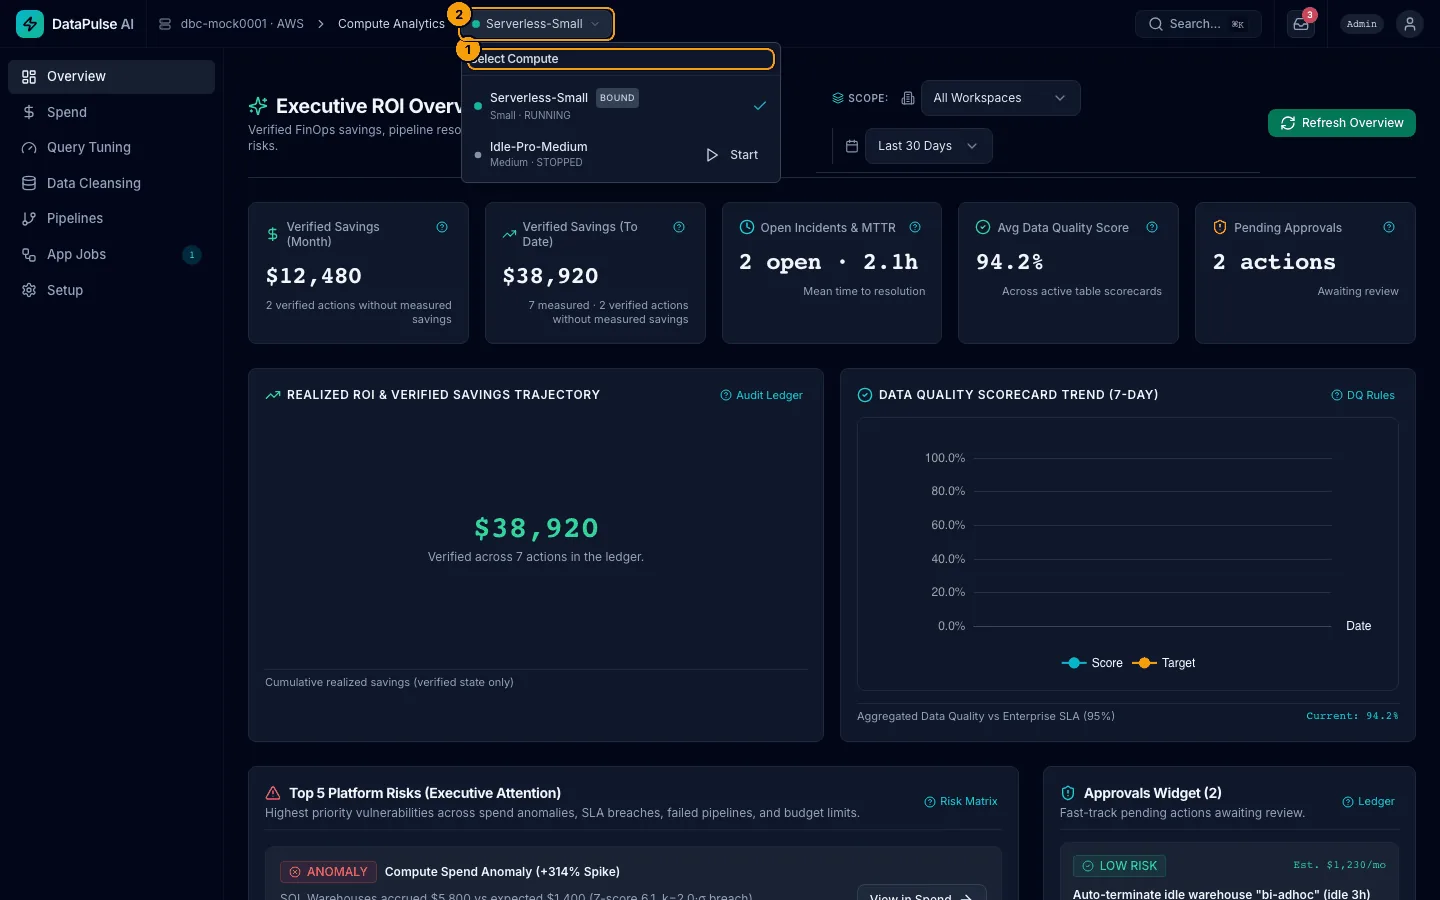Click the Search field in top bar
The height and width of the screenshot is (900, 1440).
tap(1198, 24)
